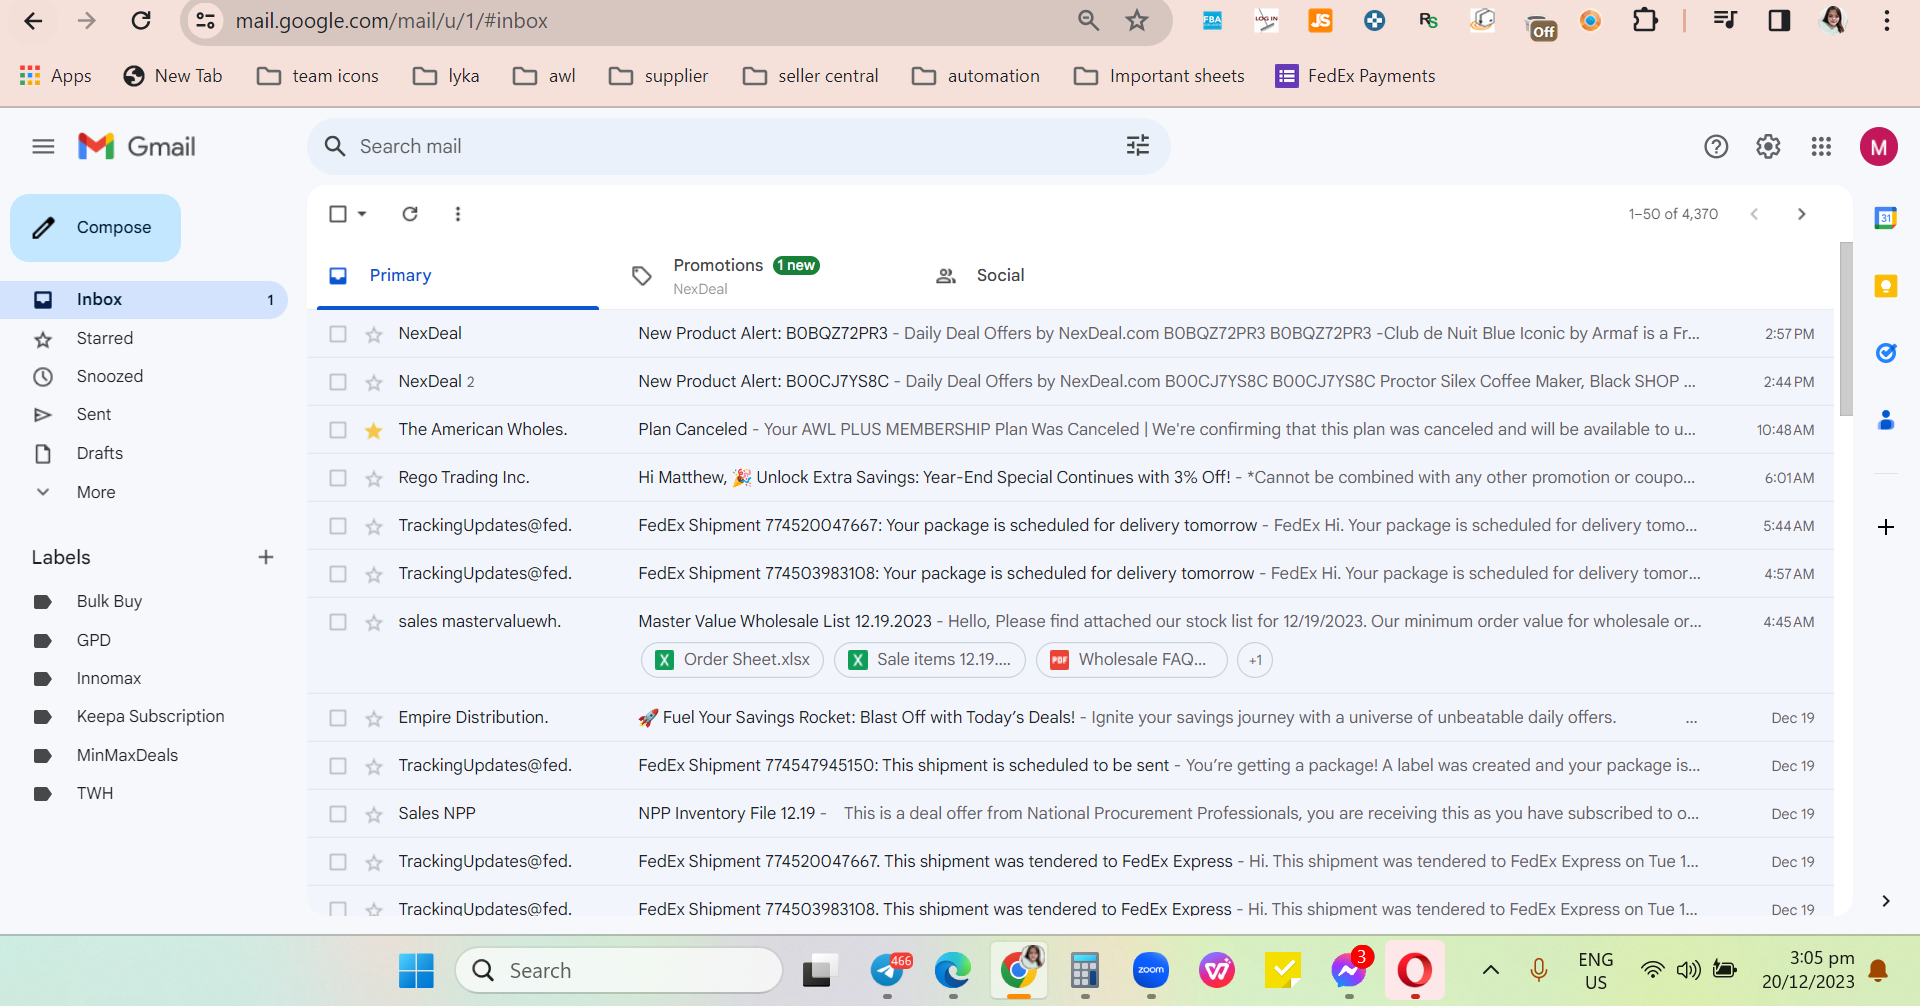The image size is (1920, 1006).
Task: Reload the browser page
Action: (141, 21)
